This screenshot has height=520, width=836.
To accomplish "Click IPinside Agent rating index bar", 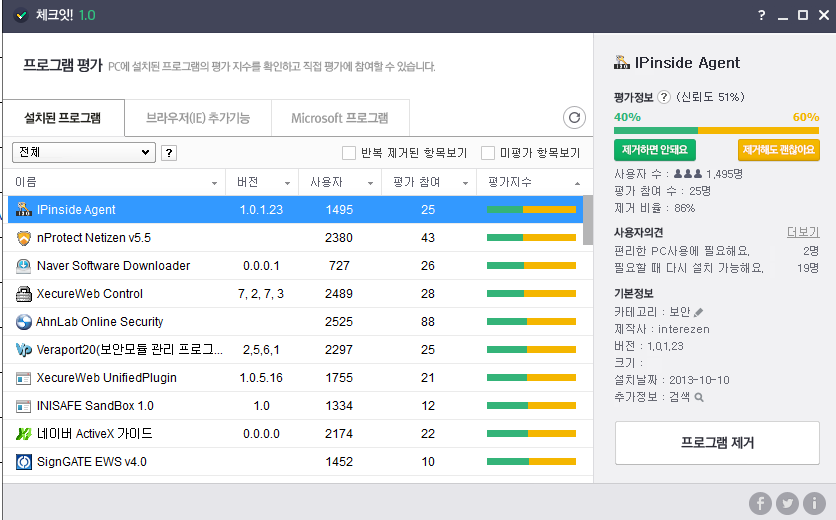I will coord(531,210).
